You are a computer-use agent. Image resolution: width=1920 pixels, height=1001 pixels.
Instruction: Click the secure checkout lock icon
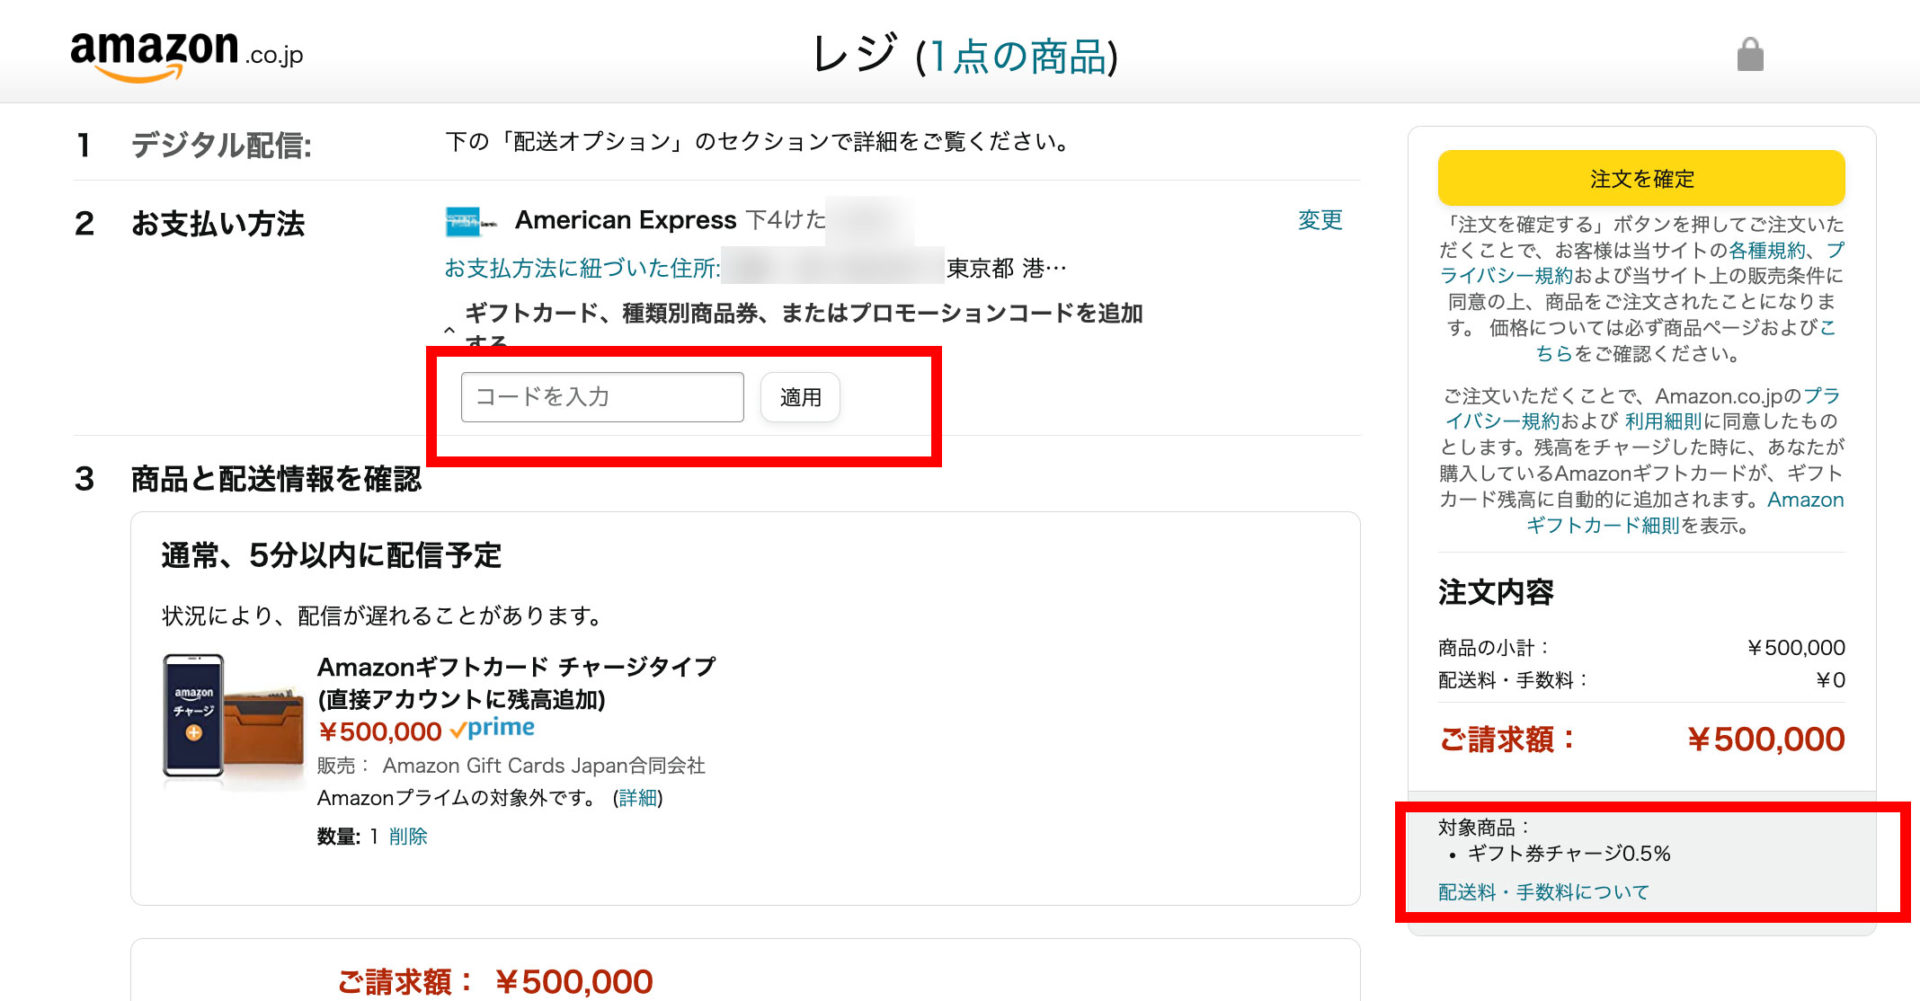coord(1750,54)
